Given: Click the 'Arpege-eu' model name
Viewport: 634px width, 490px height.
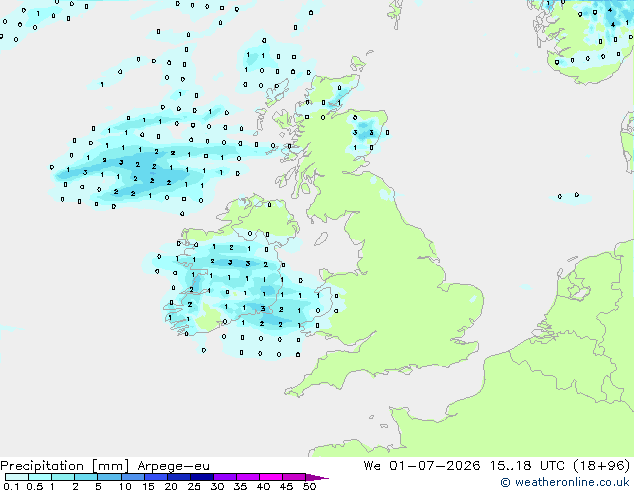Looking at the screenshot, I should tap(173, 466).
